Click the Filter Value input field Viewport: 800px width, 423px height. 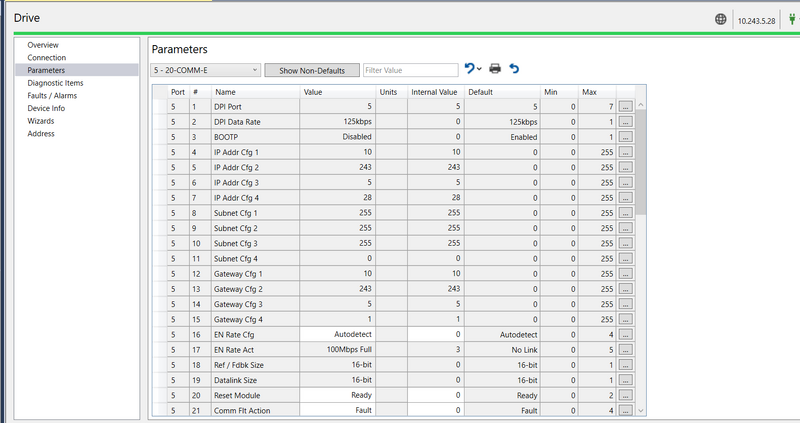(408, 70)
